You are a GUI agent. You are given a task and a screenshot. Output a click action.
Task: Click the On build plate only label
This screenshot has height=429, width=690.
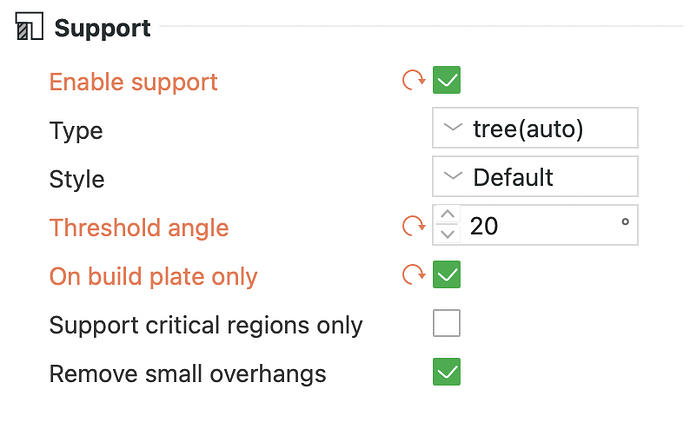pyautogui.click(x=153, y=277)
